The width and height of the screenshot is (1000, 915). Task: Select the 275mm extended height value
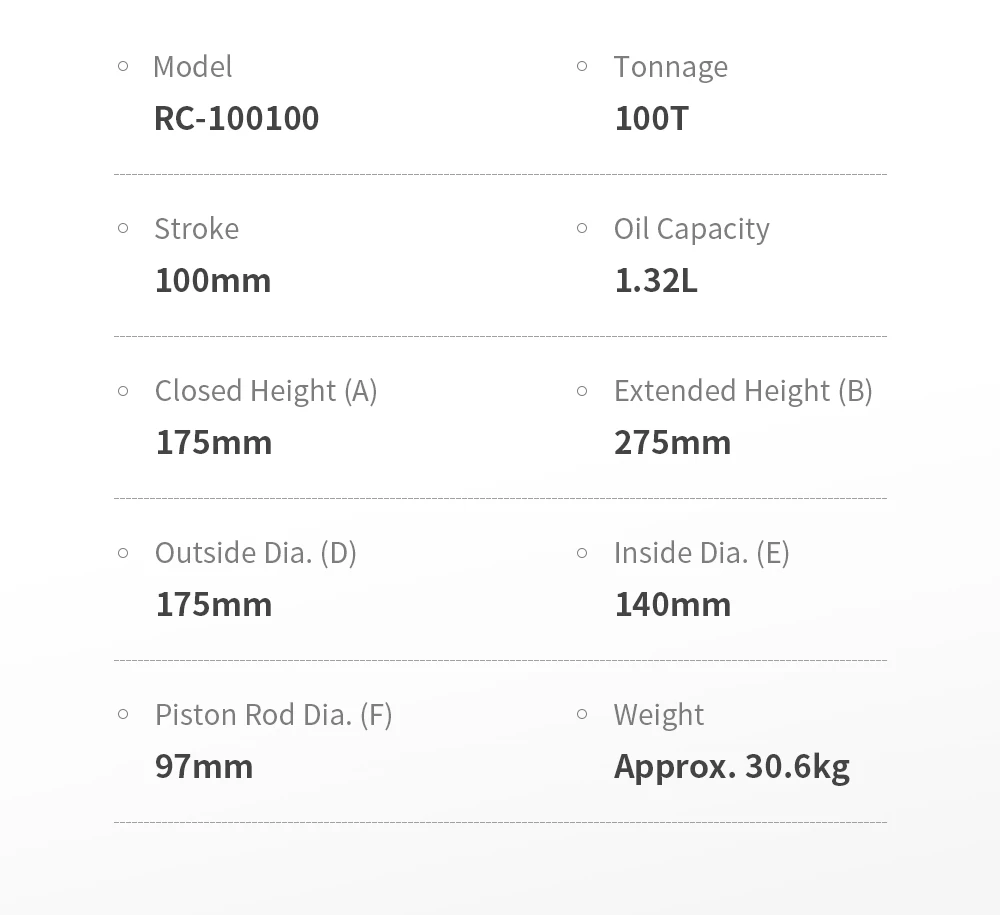(672, 442)
